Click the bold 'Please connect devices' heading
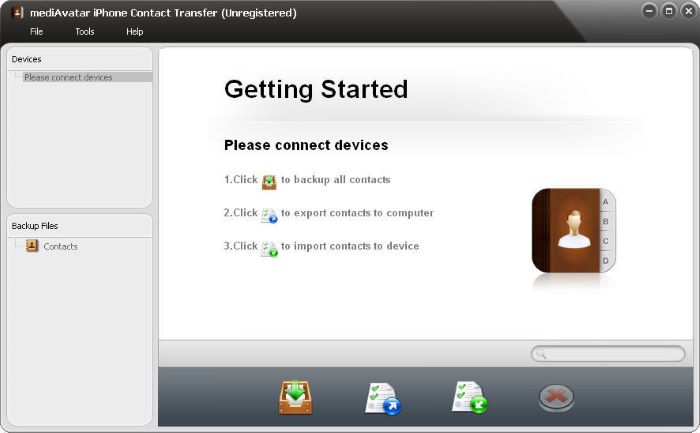This screenshot has height=433, width=700. (306, 145)
